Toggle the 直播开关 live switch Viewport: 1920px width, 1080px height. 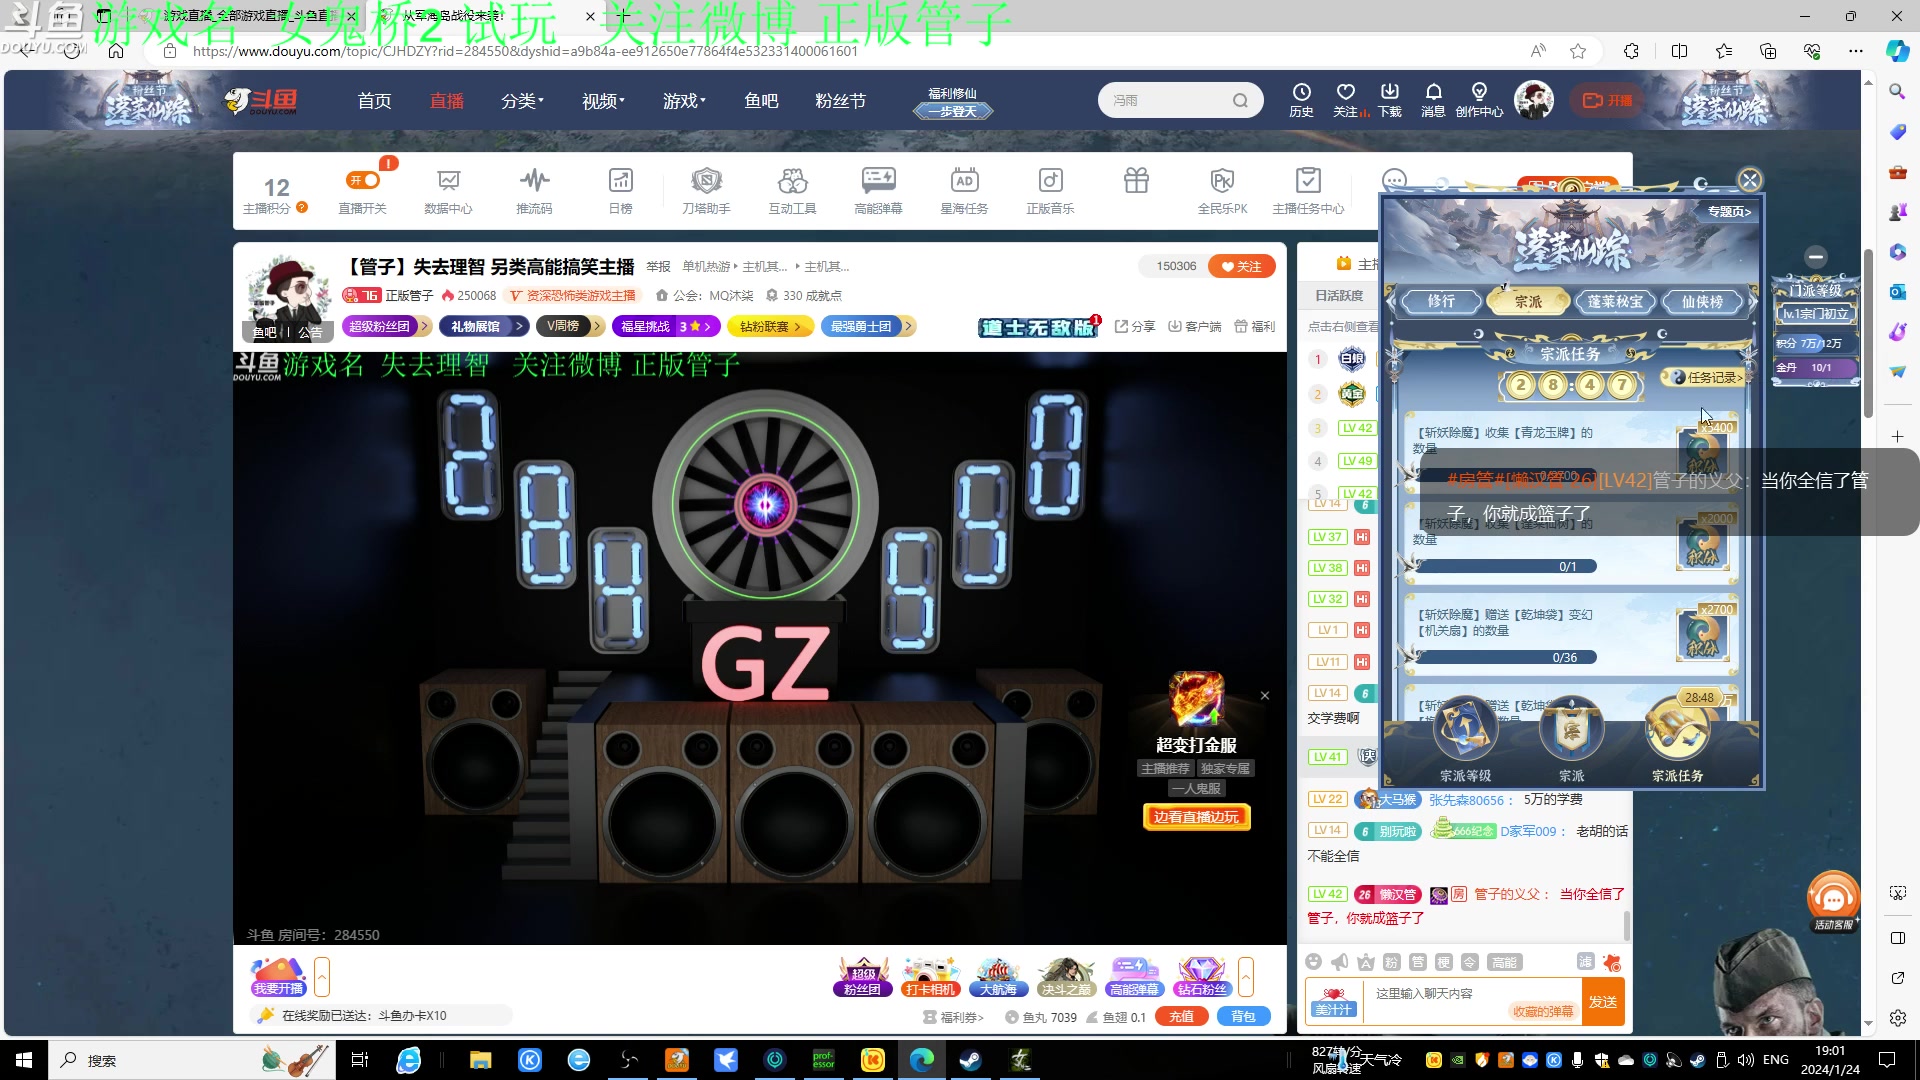[363, 180]
